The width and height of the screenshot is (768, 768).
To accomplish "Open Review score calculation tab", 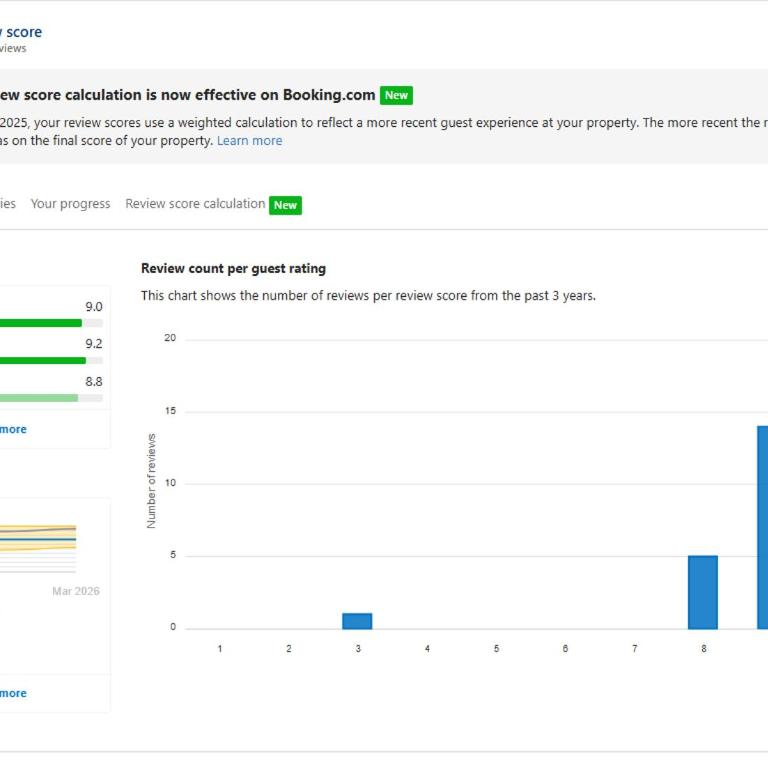I will tap(195, 204).
